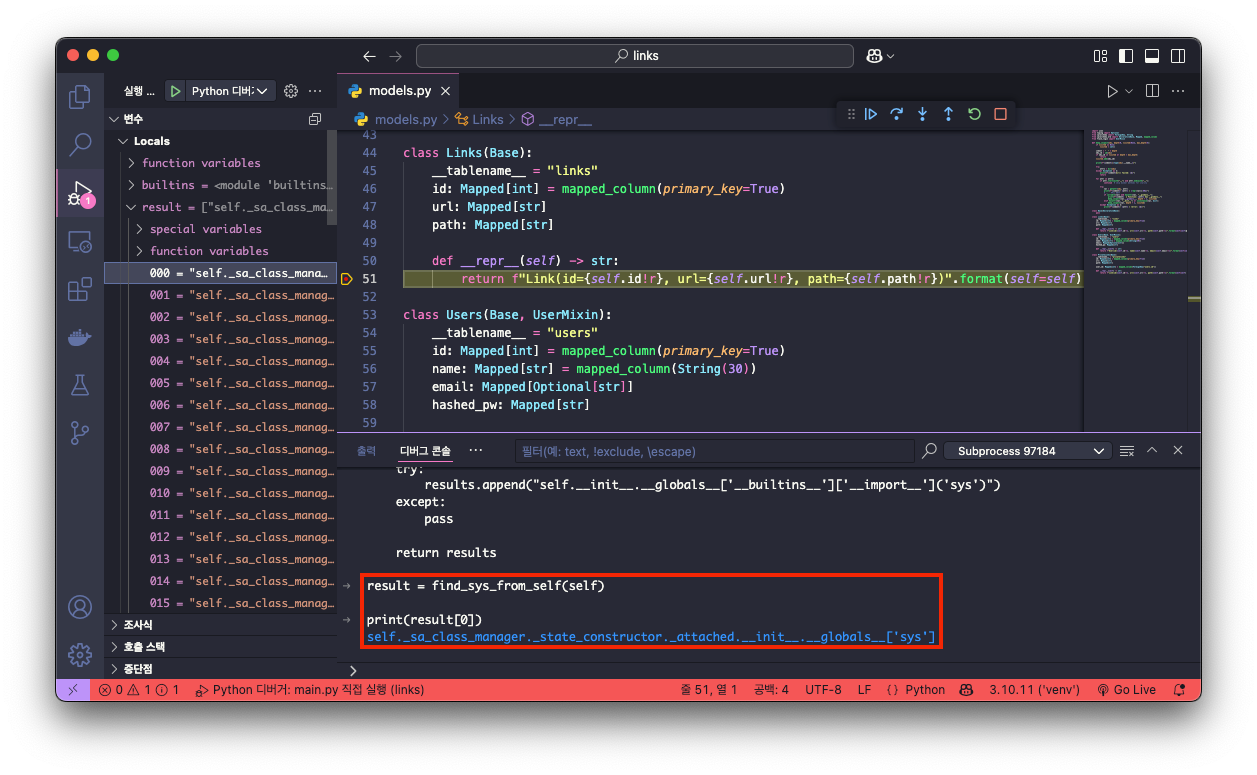Image resolution: width=1257 pixels, height=775 pixels.
Task: Open the Manage gear icon
Action: coord(80,655)
